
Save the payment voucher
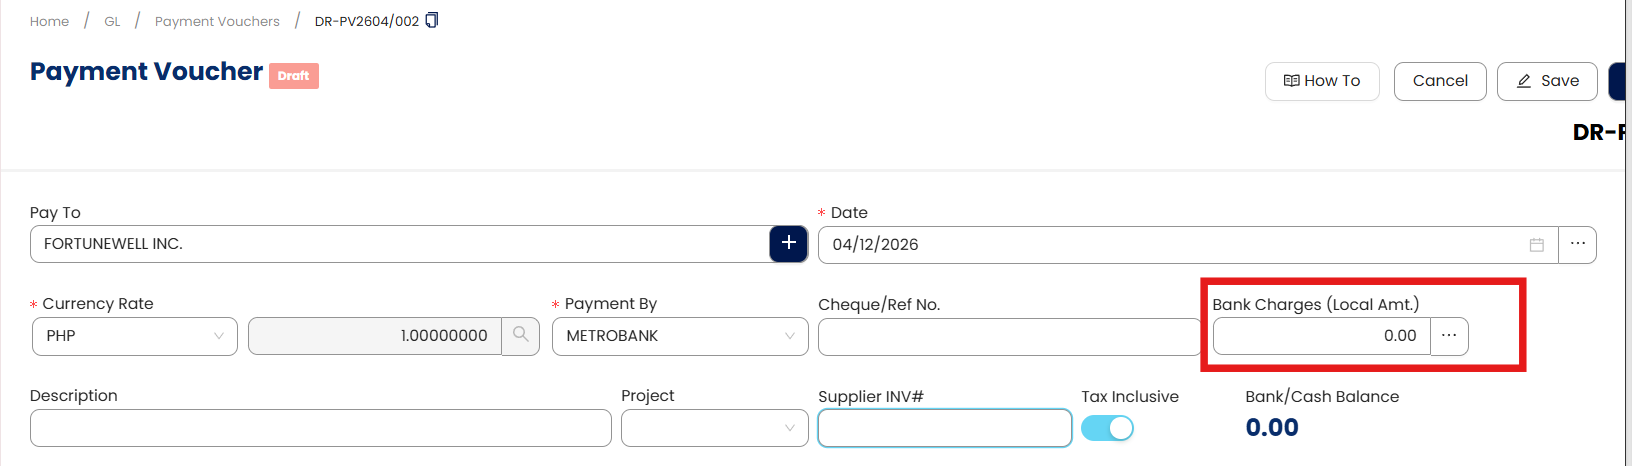[1547, 81]
